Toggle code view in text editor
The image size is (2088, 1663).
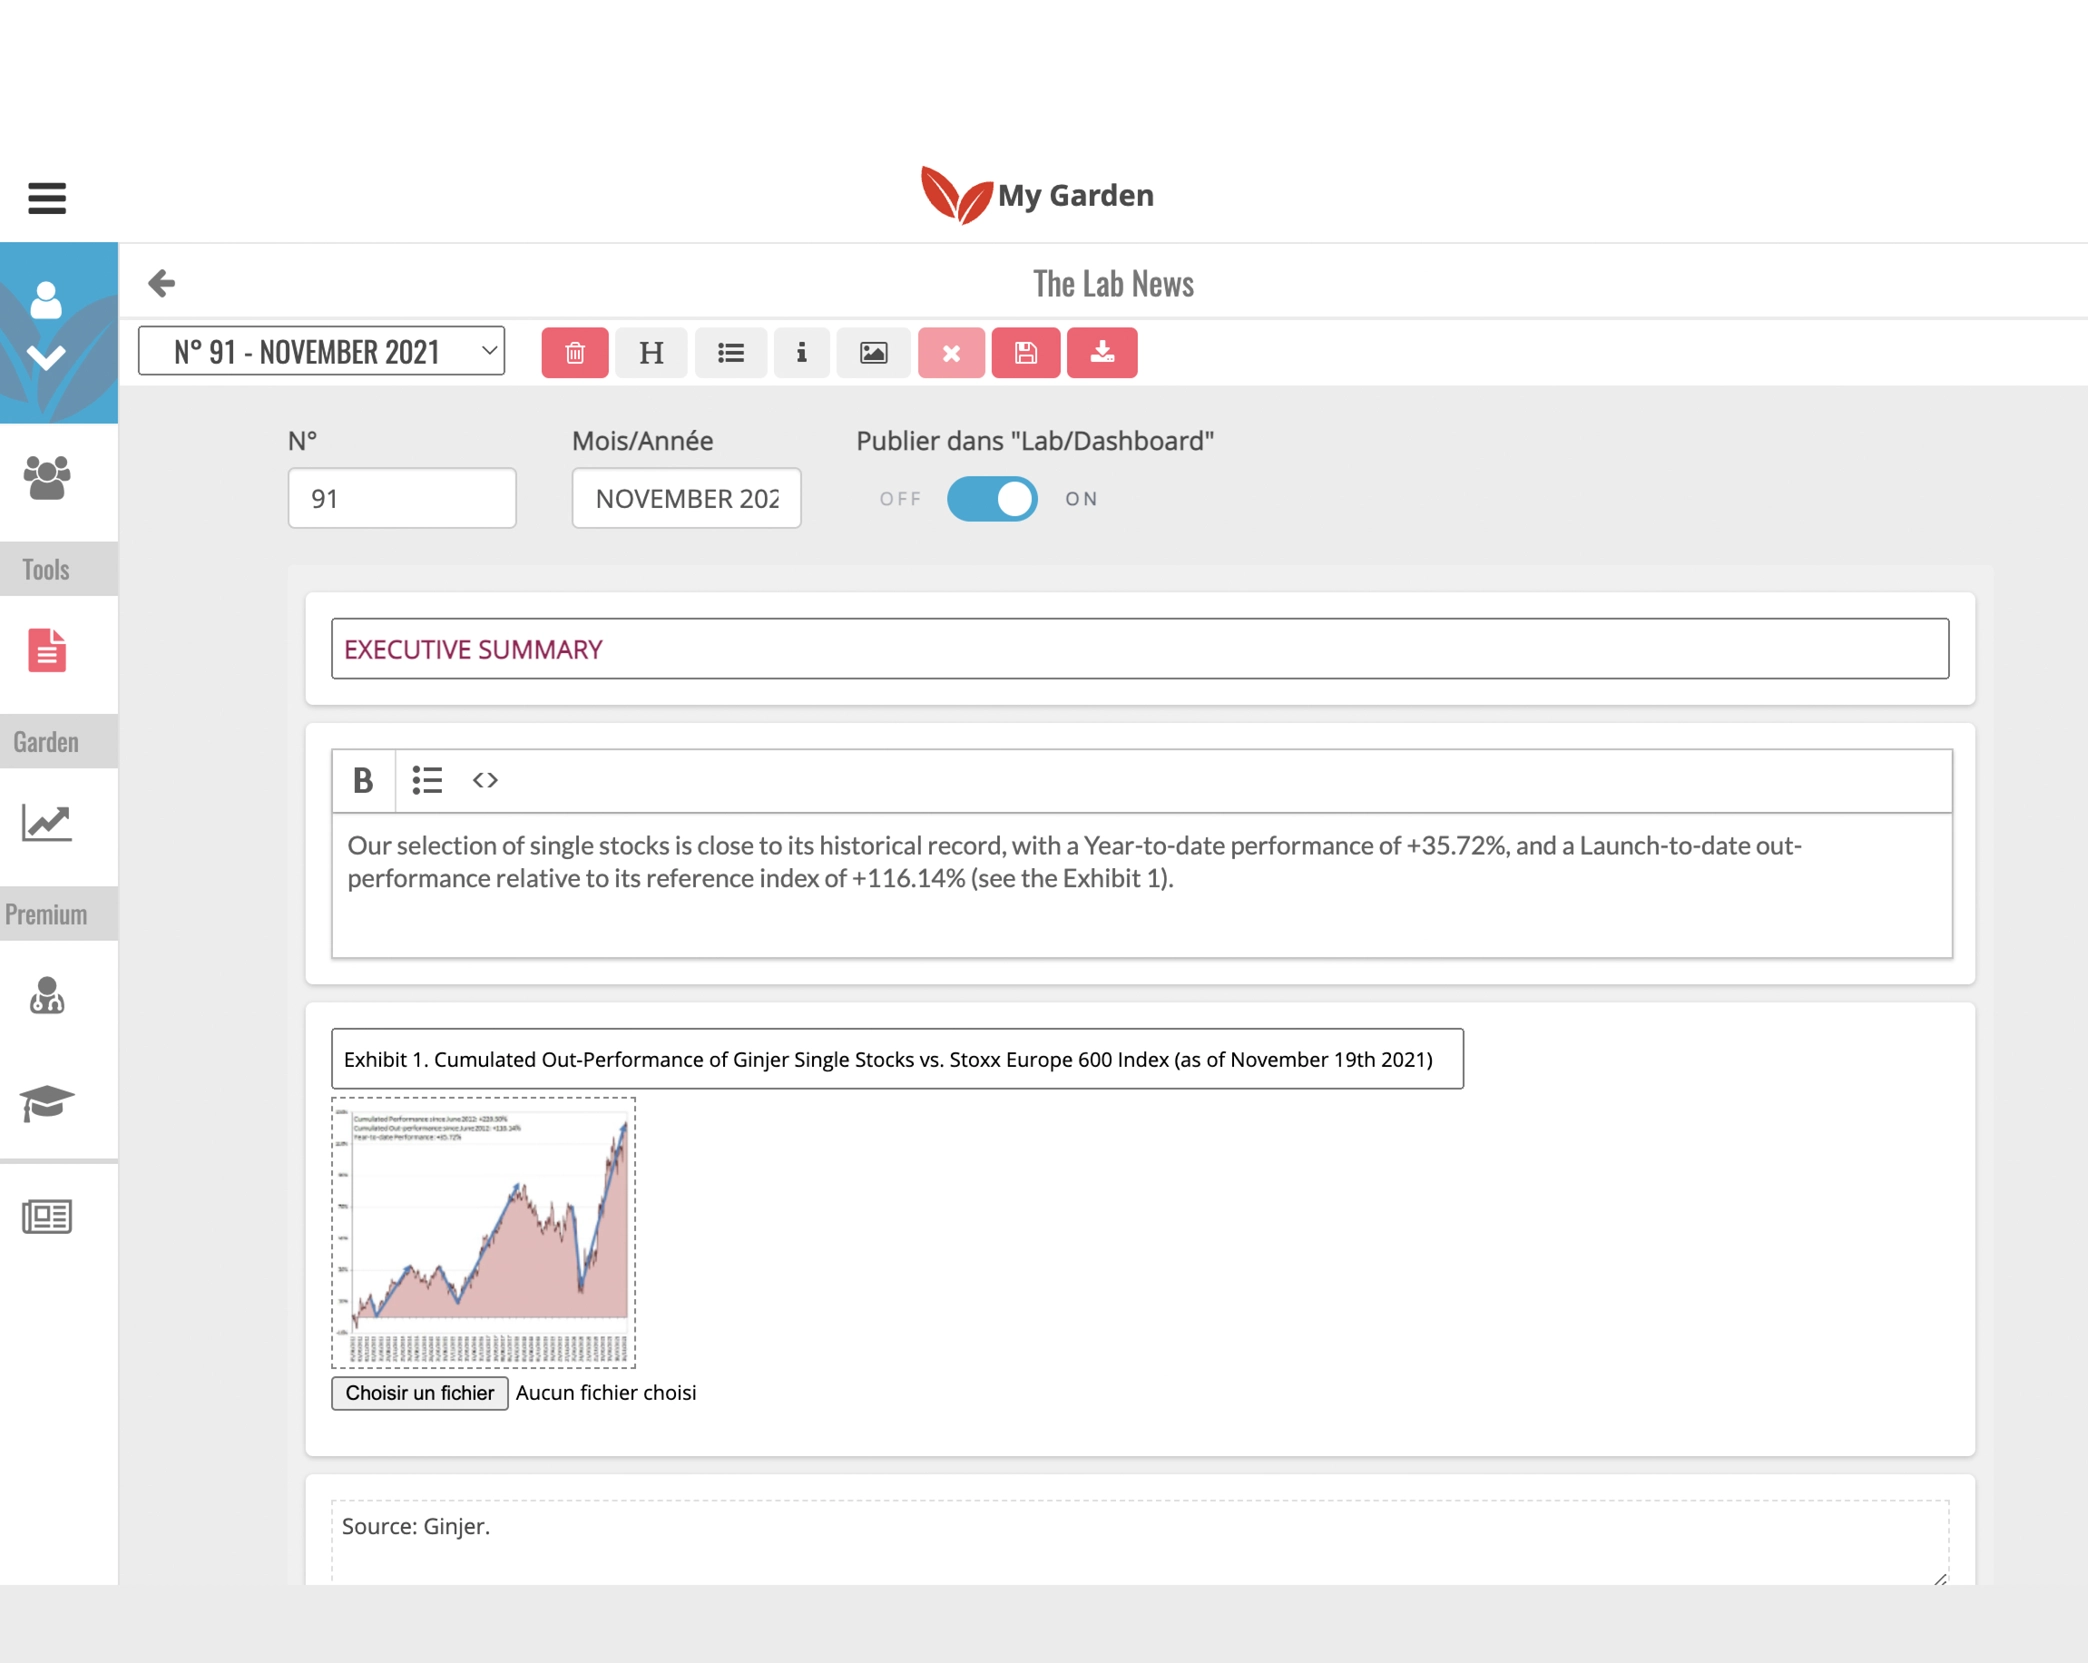pos(485,780)
